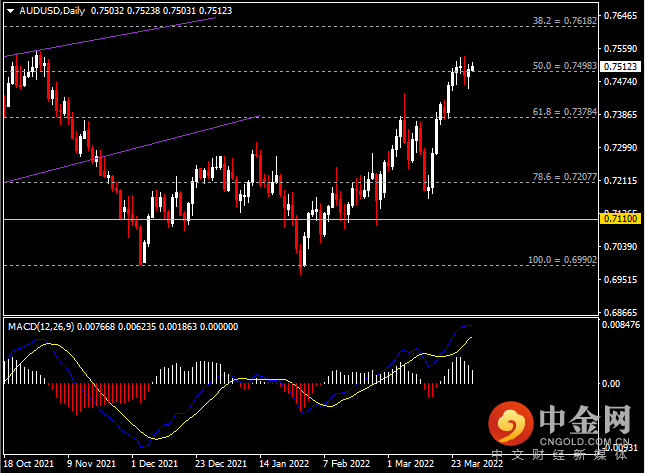Click the 9 Nov 2021 date label
The height and width of the screenshot is (473, 645).
tap(91, 464)
